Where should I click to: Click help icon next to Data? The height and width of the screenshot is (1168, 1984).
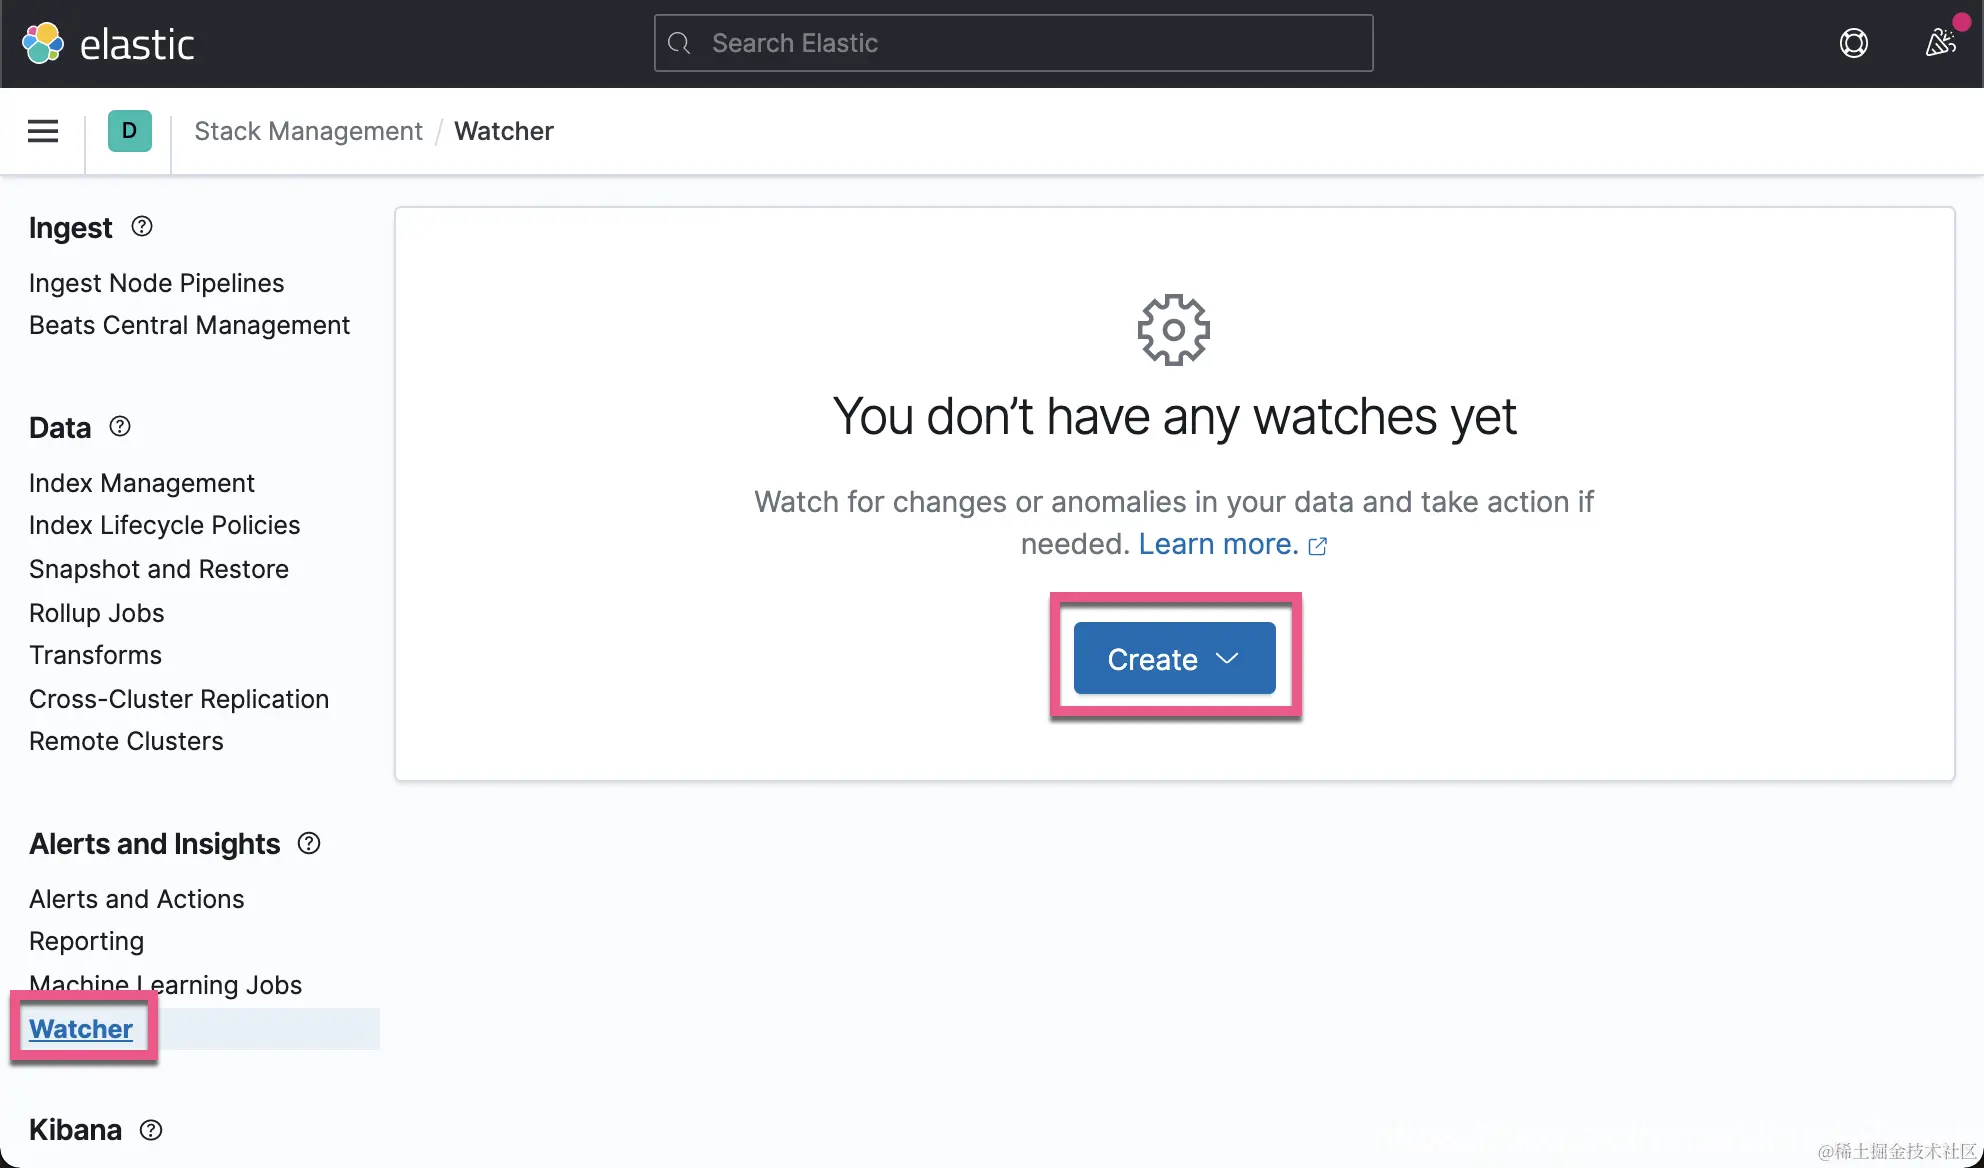[x=120, y=427]
